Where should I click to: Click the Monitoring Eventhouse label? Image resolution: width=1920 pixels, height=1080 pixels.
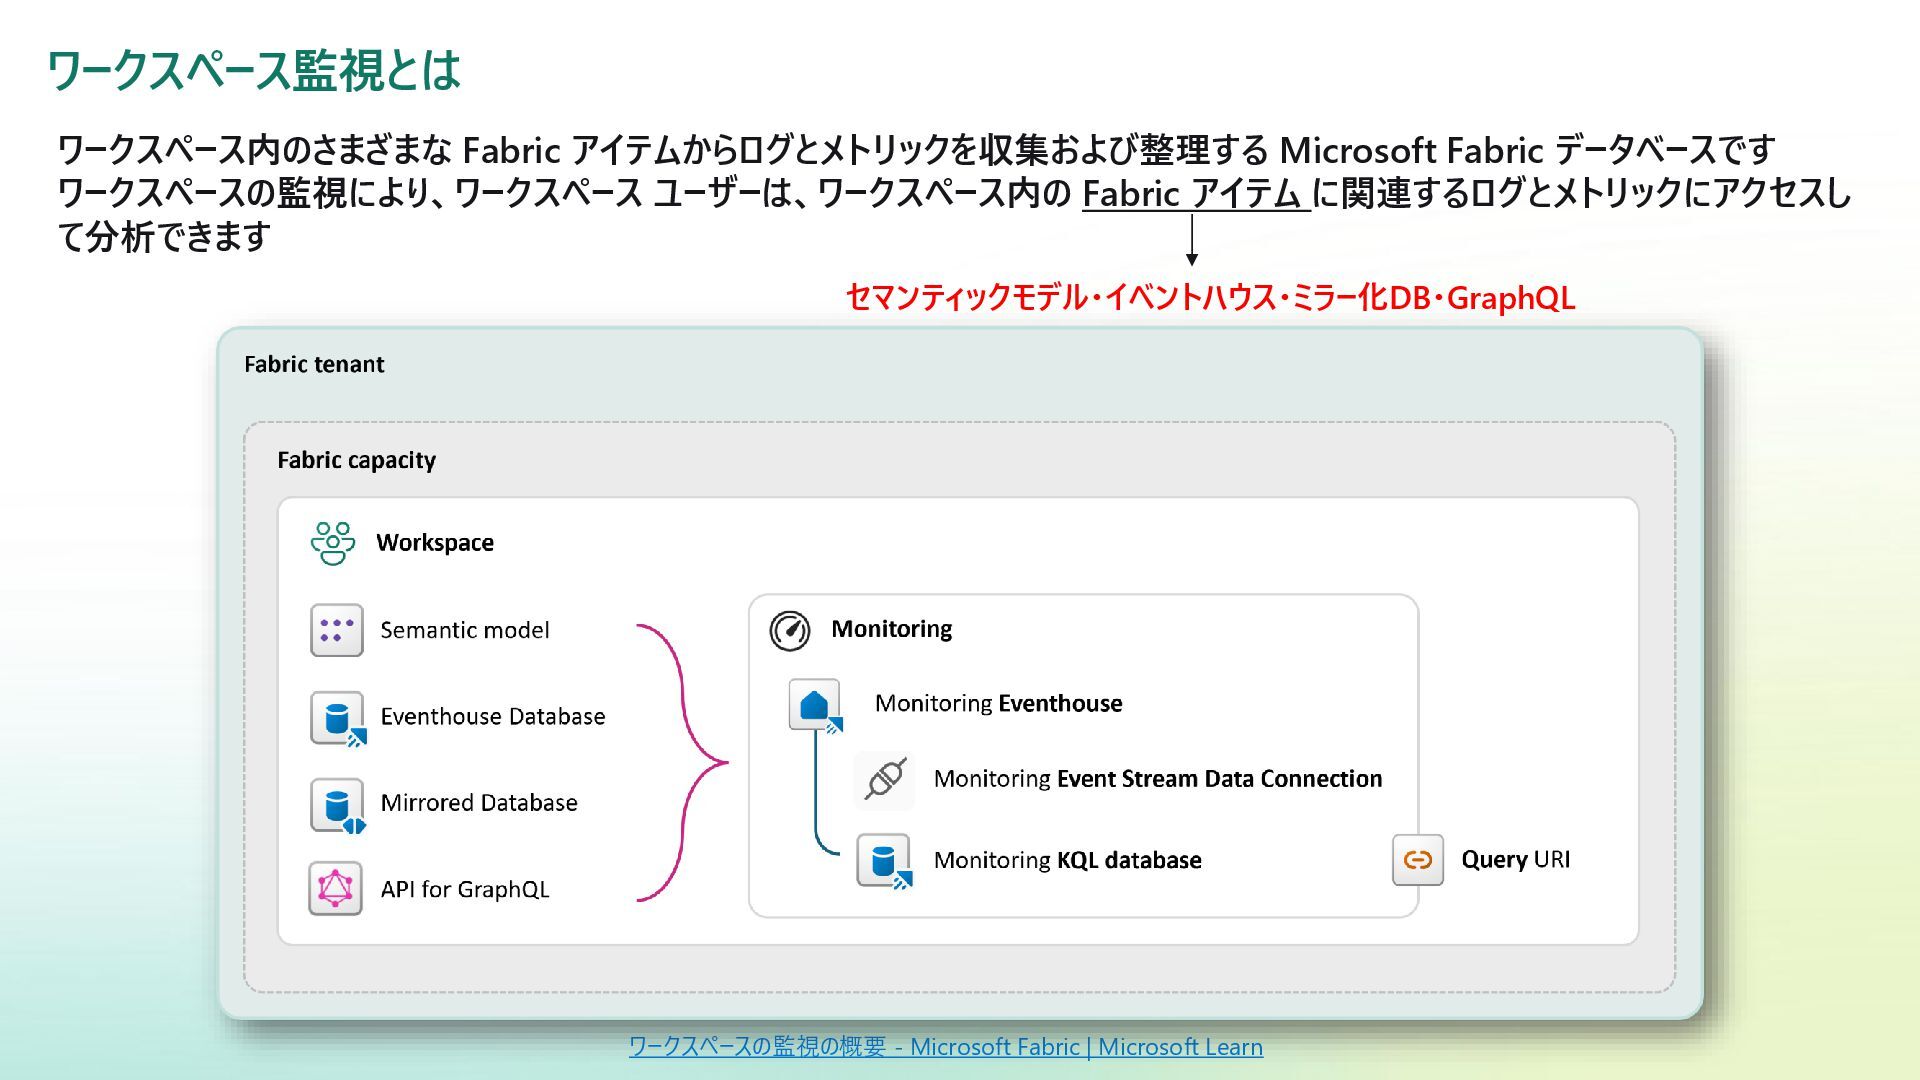click(998, 703)
